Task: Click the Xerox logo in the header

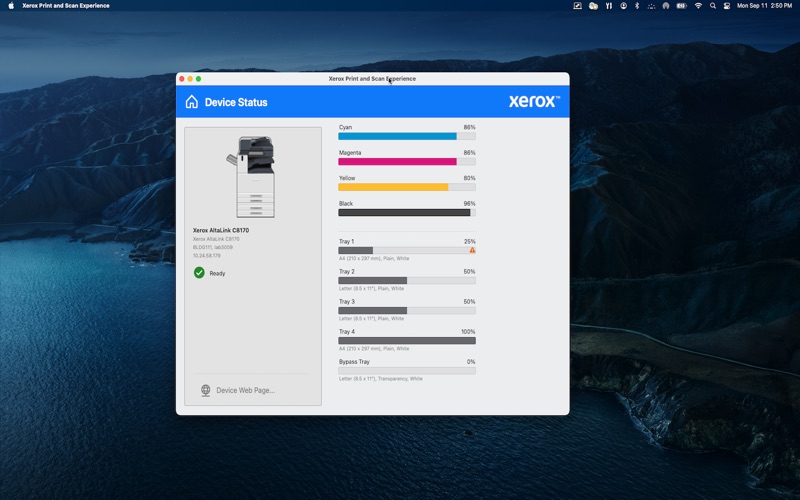Action: [x=534, y=101]
